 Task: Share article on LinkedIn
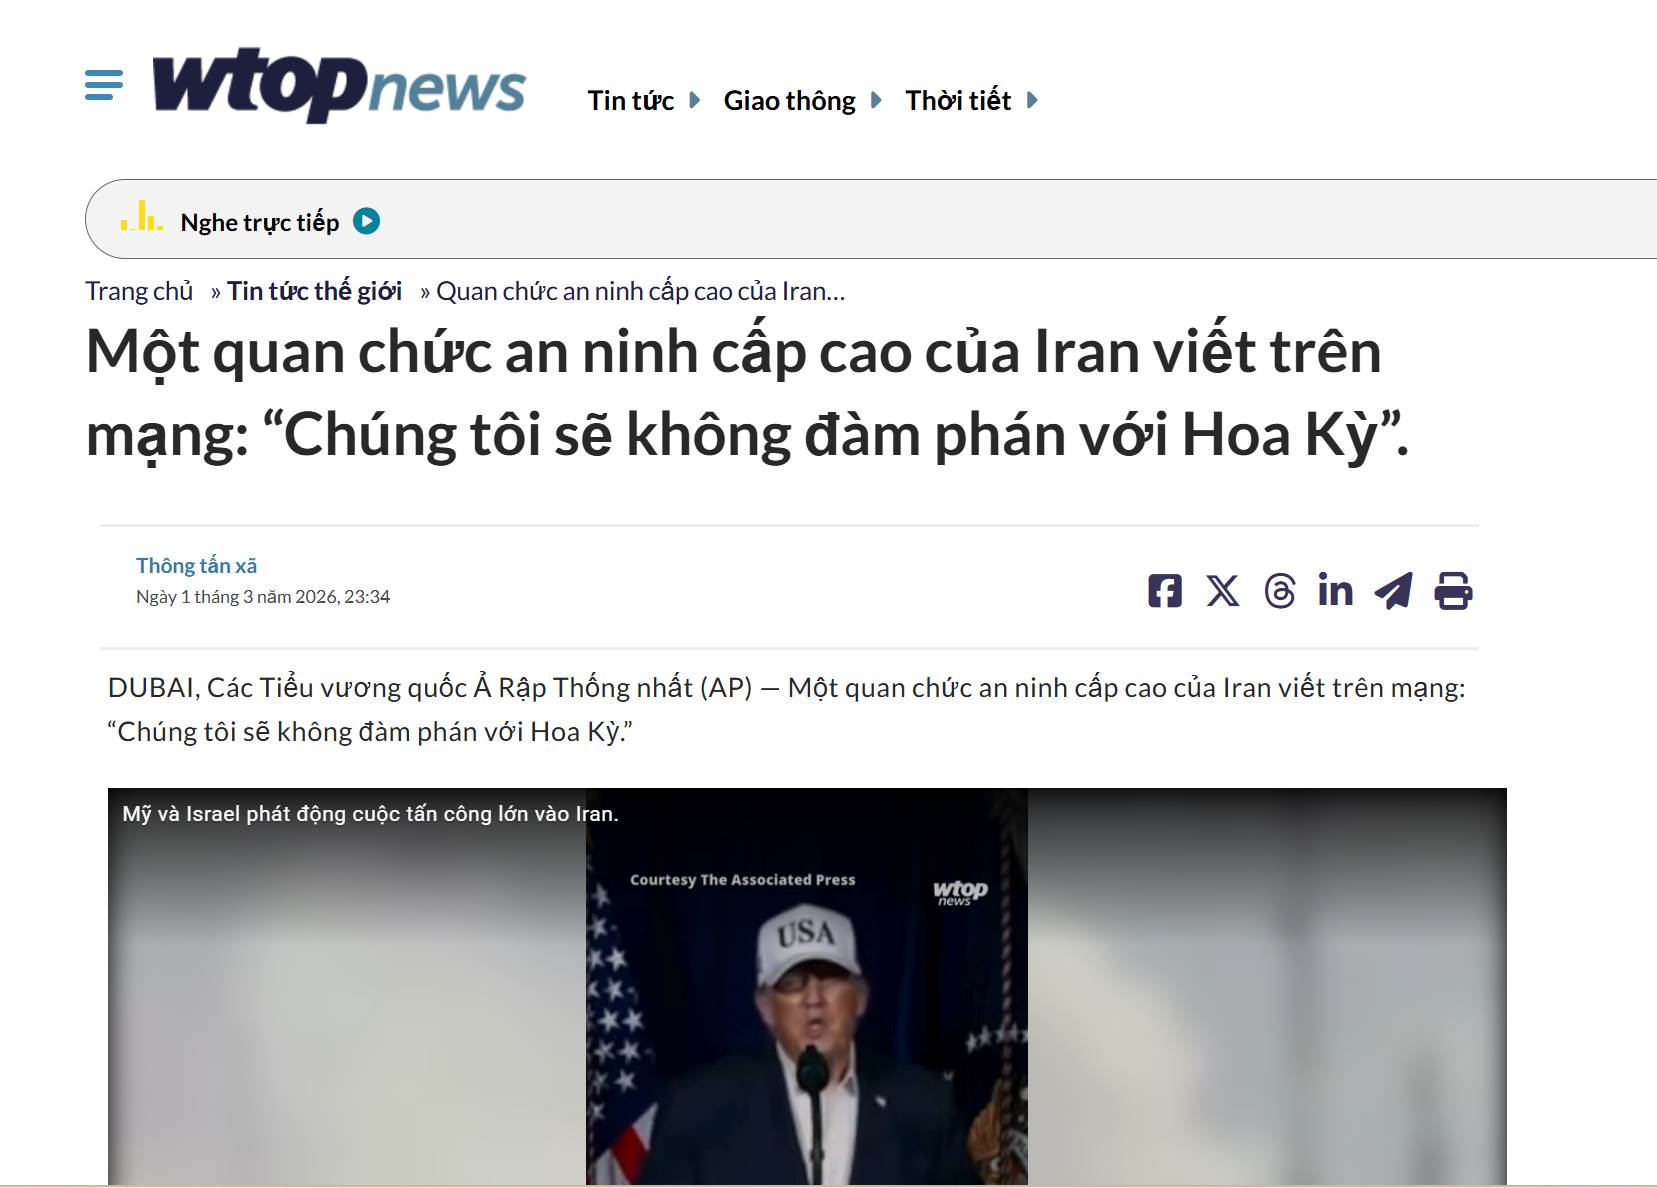(x=1336, y=590)
